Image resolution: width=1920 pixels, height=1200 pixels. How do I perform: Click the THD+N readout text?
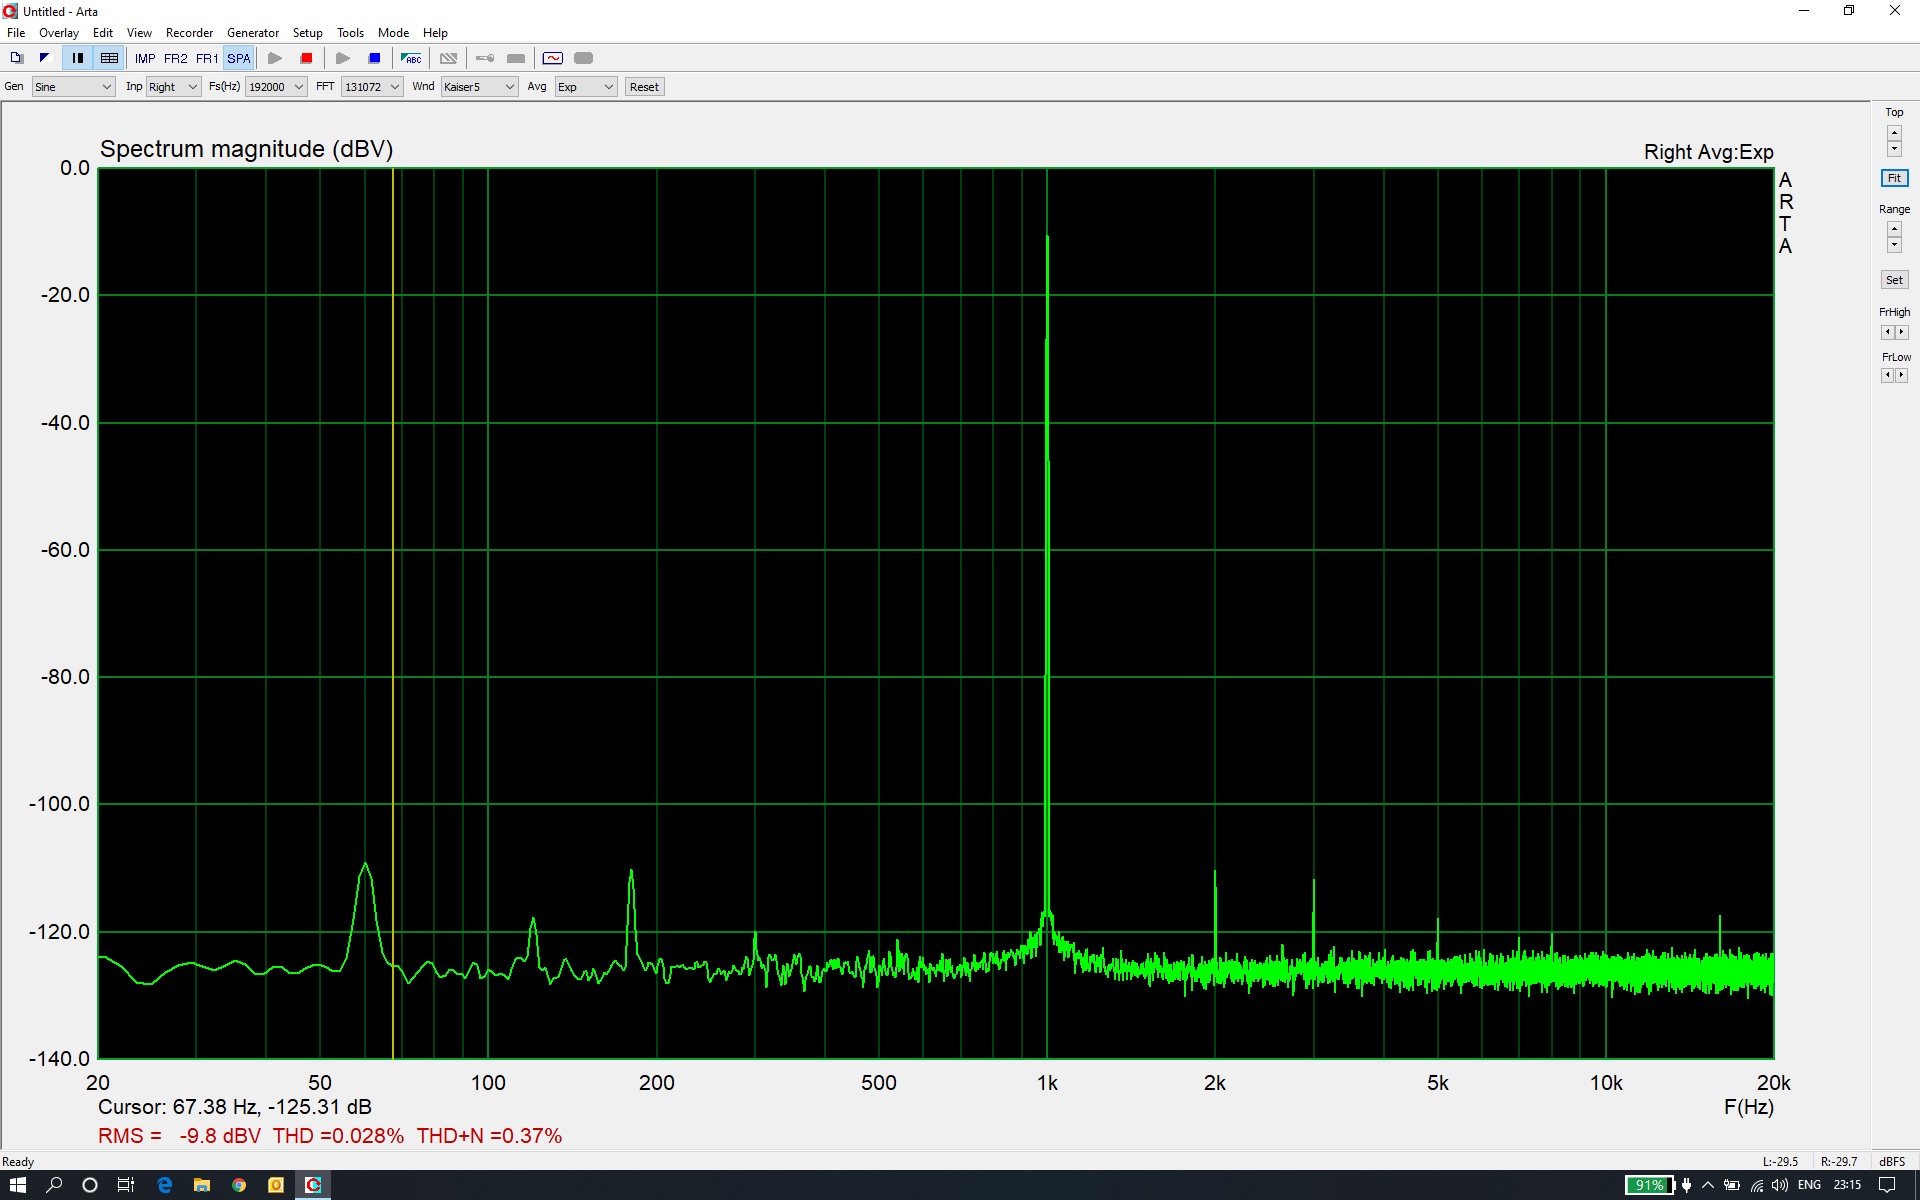coord(489,1136)
